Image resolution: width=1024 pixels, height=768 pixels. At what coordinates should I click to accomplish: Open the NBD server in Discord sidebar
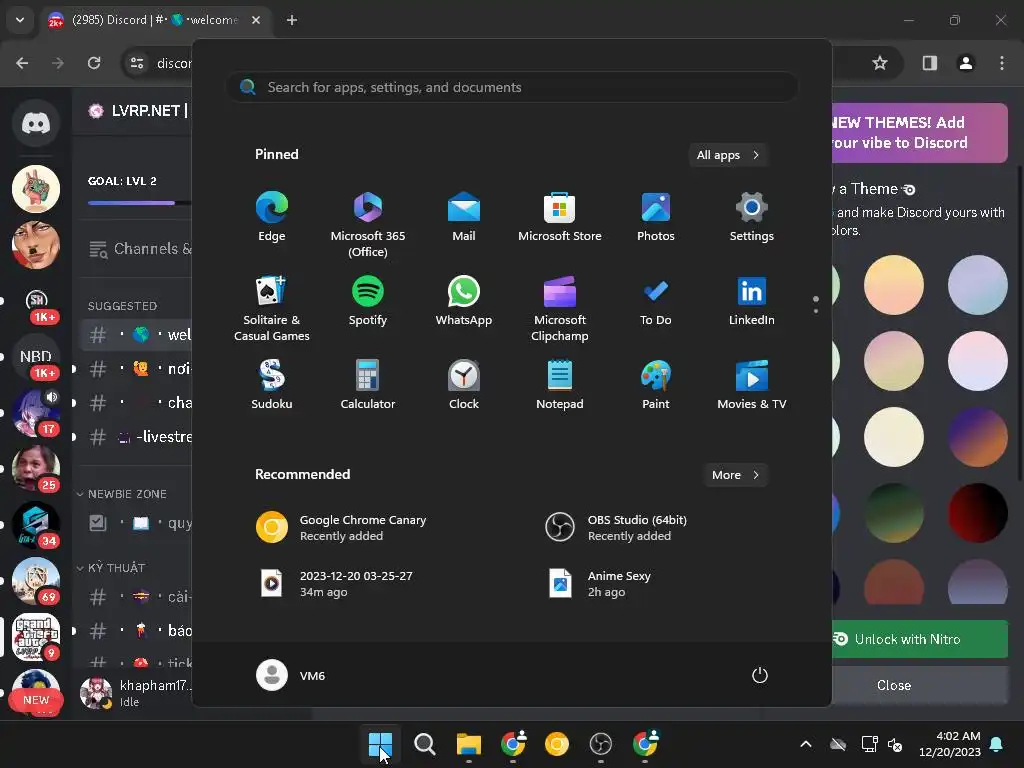click(36, 357)
